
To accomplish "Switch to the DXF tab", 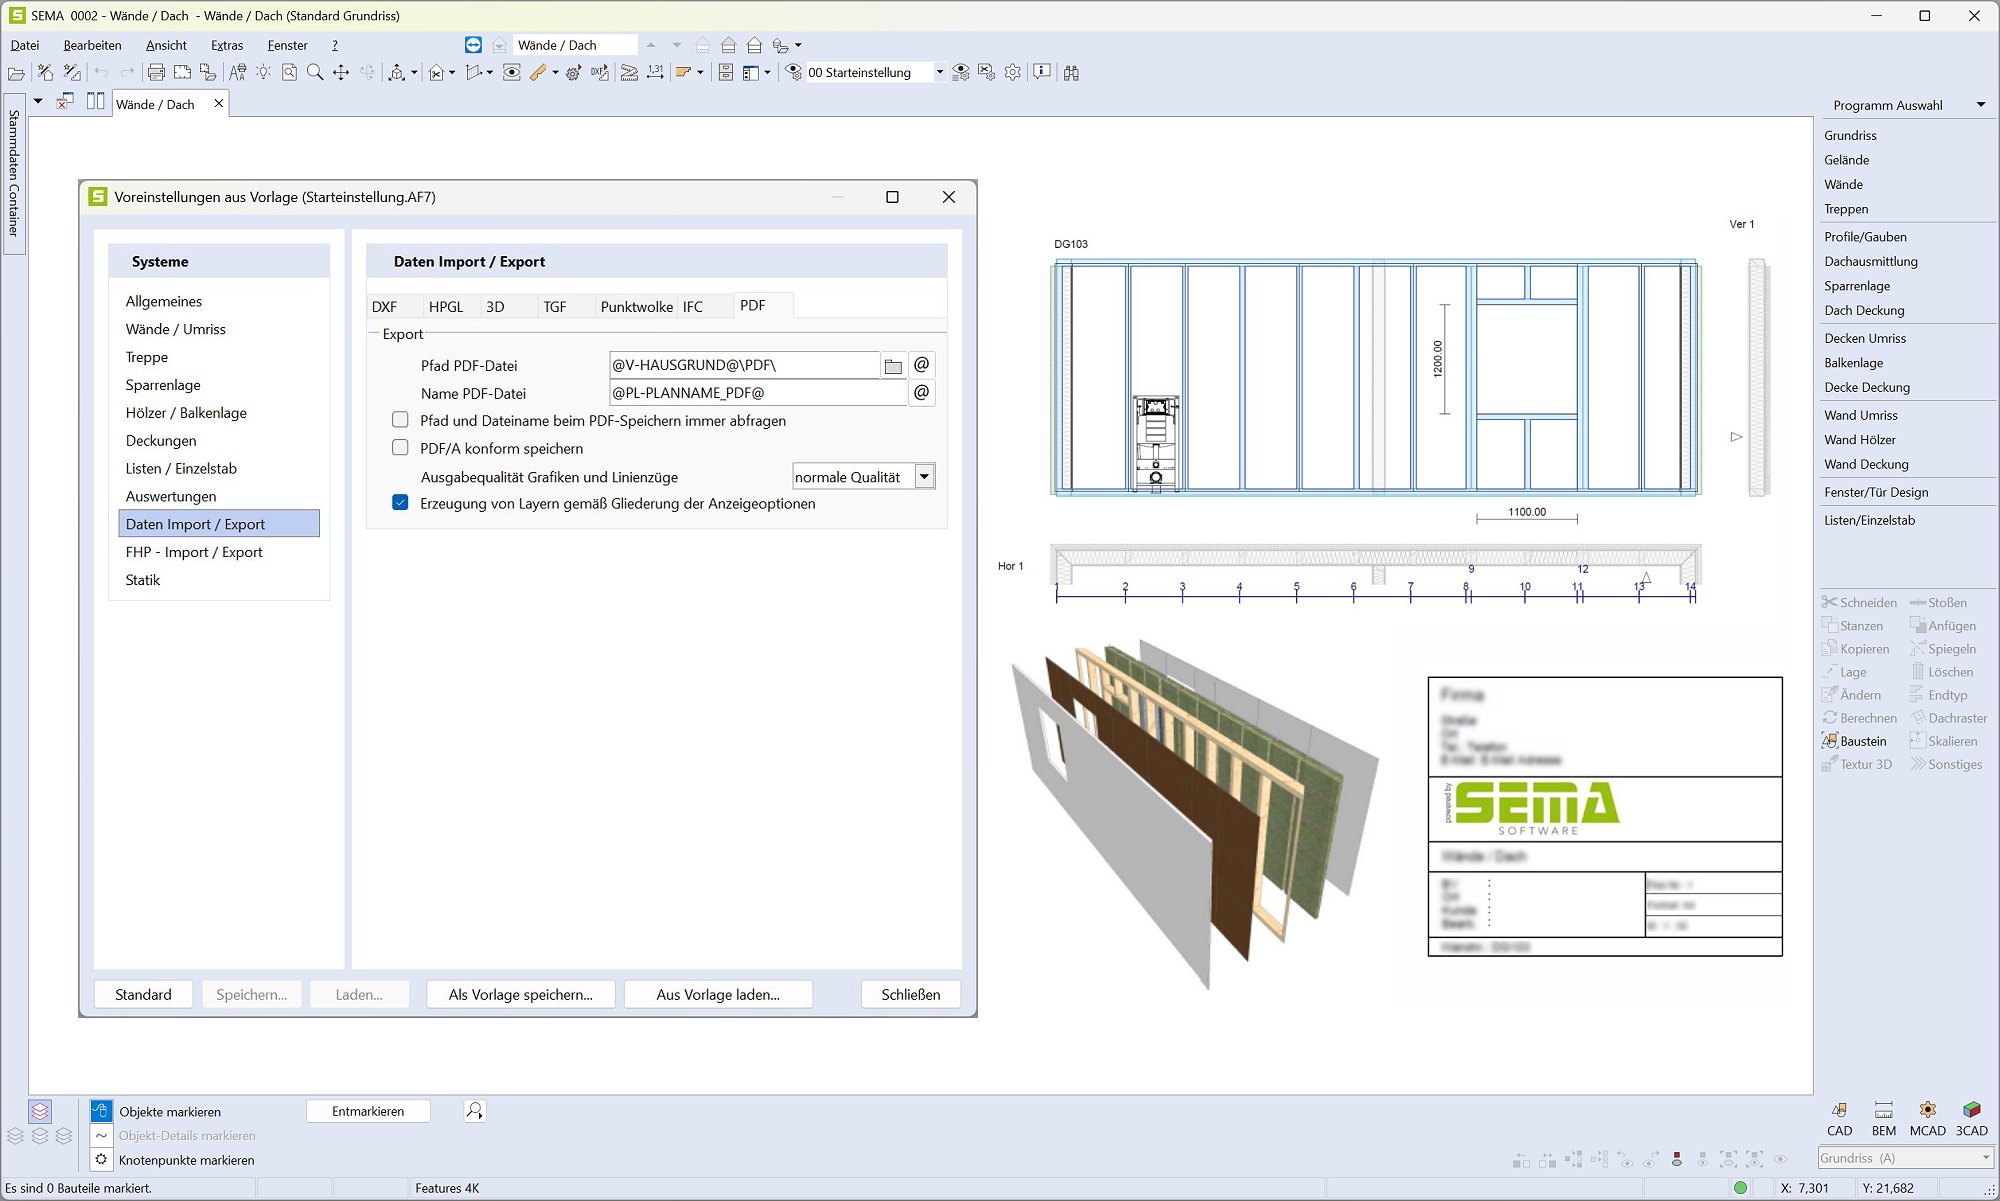I will click(384, 307).
